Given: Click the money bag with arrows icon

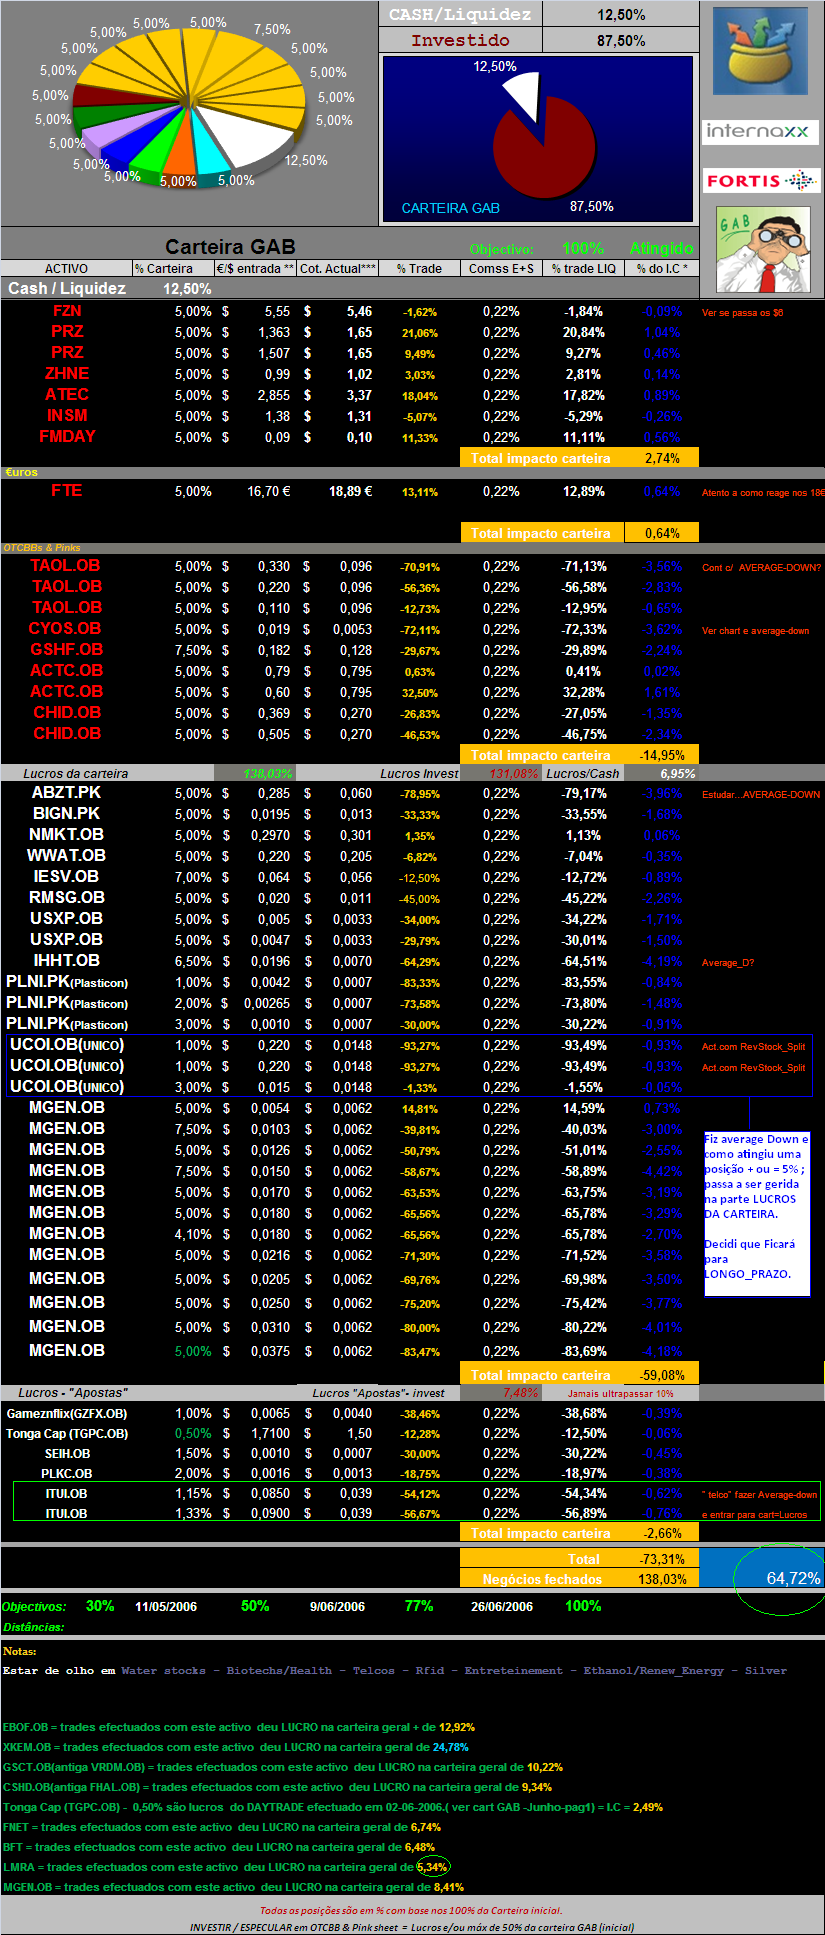Looking at the screenshot, I should [x=760, y=50].
